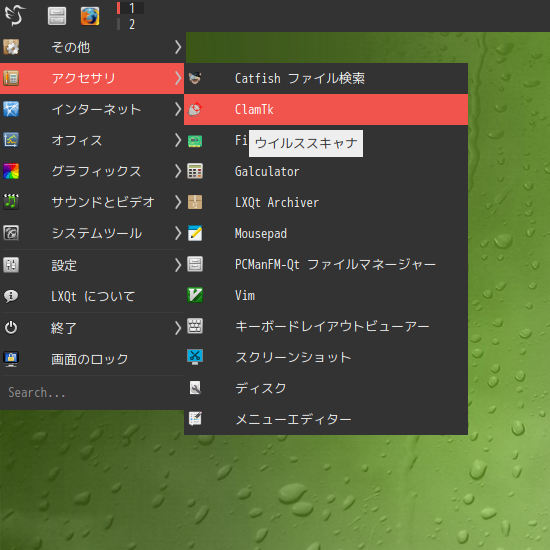Click the LXQt について info bubble icon
Image resolution: width=550 pixels, height=550 pixels.
click(11, 296)
